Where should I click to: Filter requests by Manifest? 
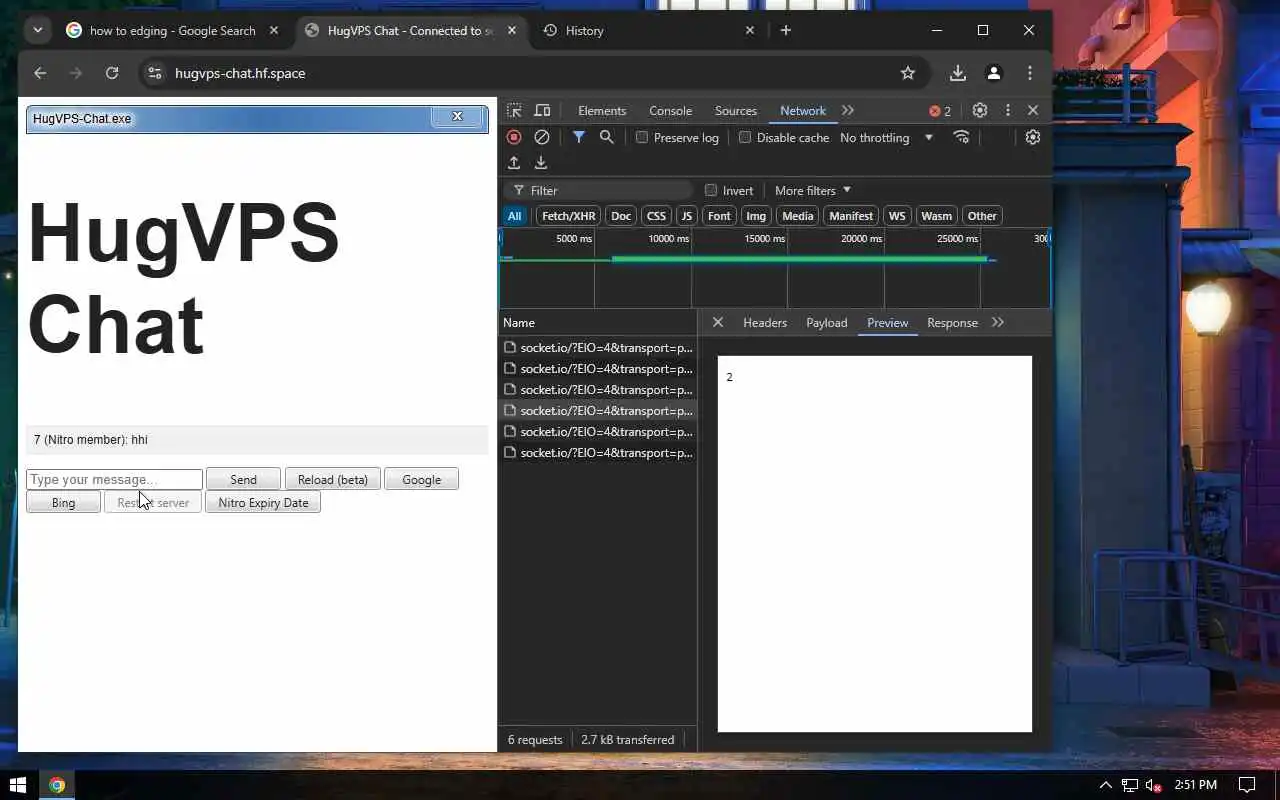coord(851,216)
